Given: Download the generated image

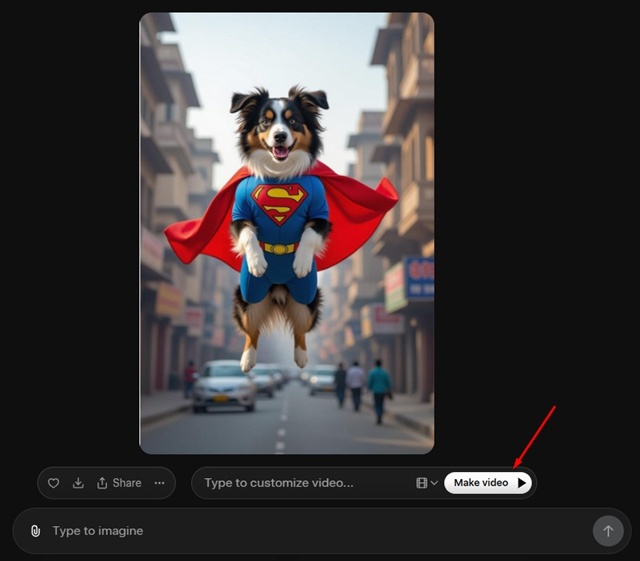Looking at the screenshot, I should coord(78,483).
